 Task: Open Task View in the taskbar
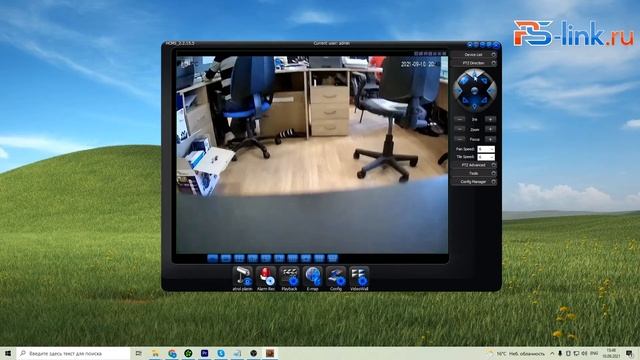click(139, 353)
